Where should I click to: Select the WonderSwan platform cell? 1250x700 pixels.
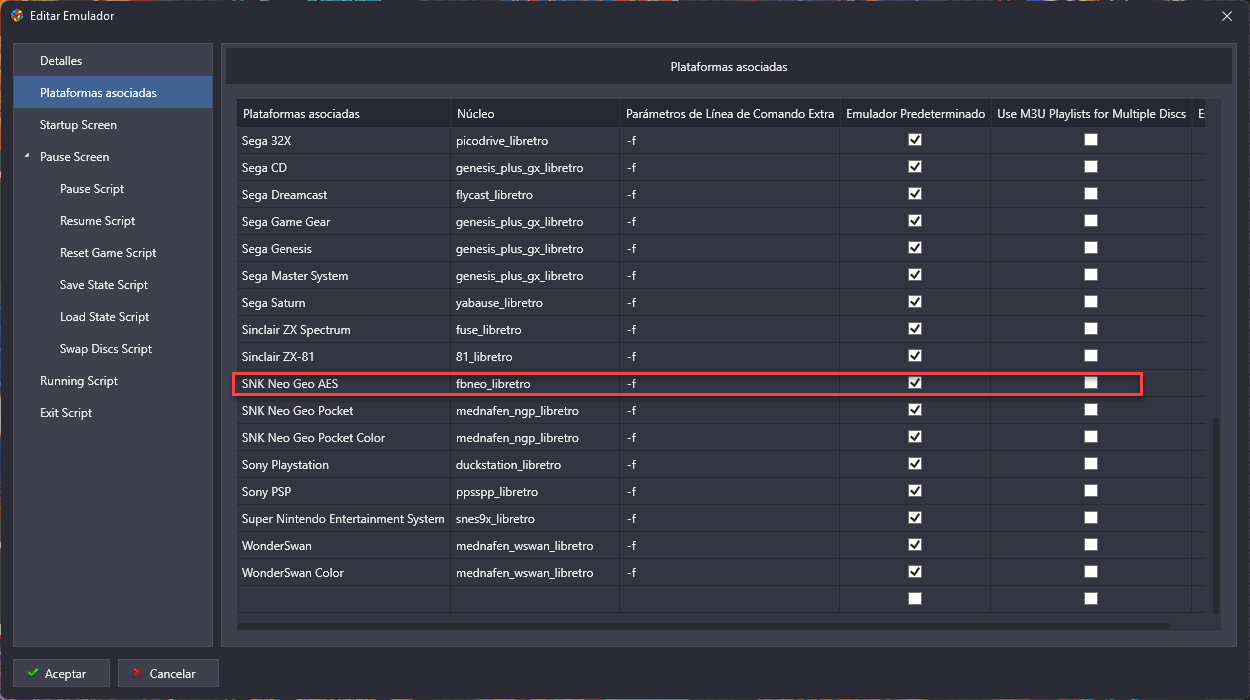[343, 545]
